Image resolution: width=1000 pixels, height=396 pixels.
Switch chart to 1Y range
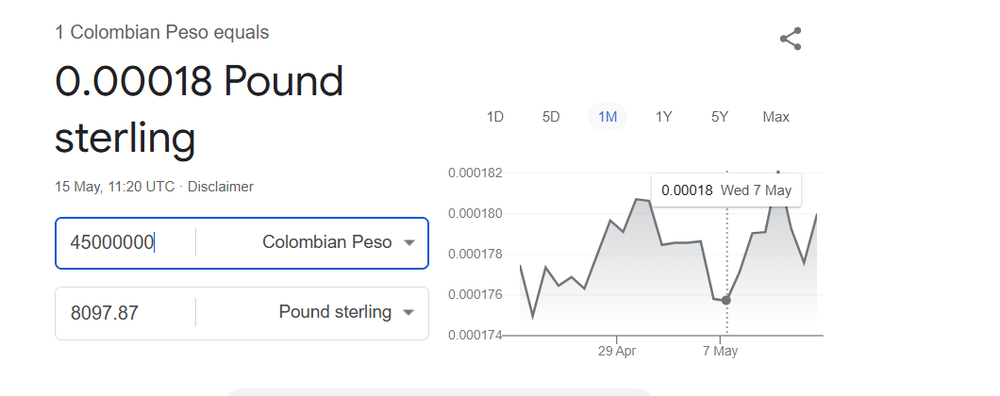(x=664, y=117)
